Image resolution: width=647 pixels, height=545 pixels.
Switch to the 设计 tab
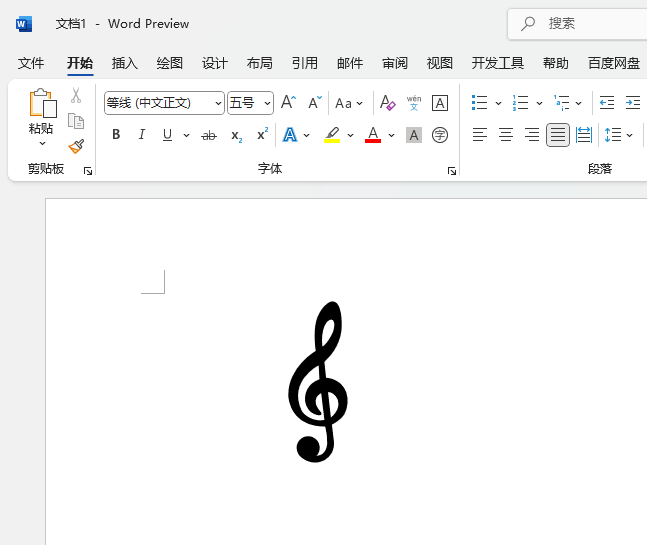click(215, 63)
